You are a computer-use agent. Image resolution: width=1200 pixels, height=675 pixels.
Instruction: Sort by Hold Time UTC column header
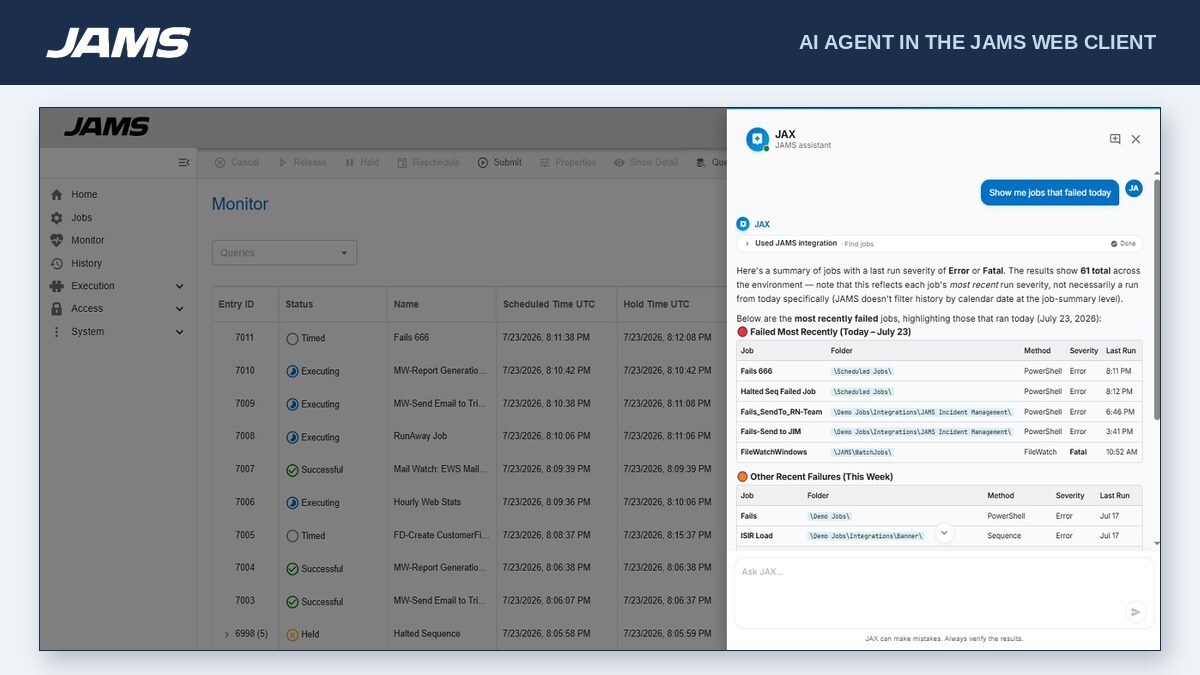tap(656, 304)
